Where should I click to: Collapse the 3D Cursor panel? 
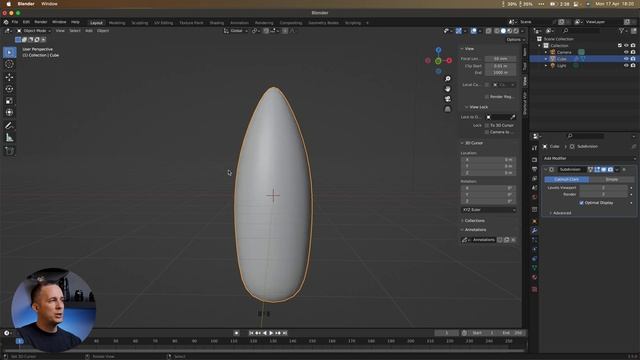click(x=473, y=143)
